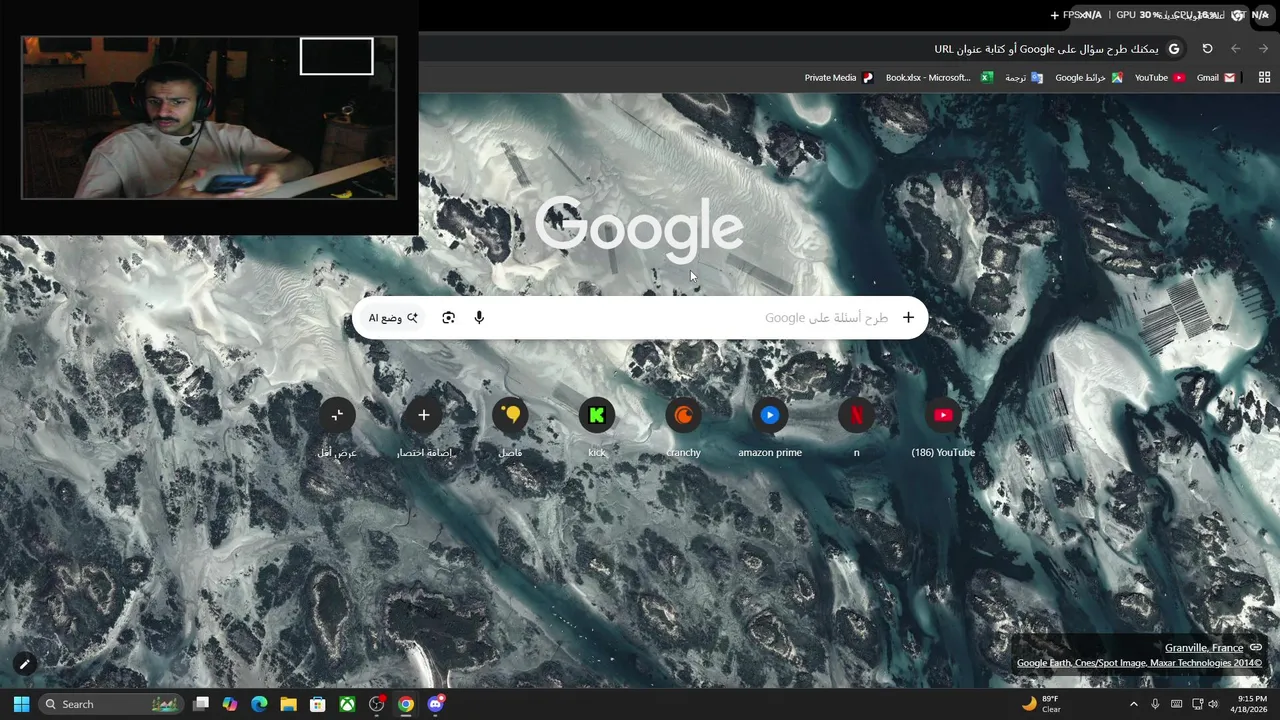Open the amazon prime shortcut
Viewport: 1280px width, 720px height.
[770, 426]
